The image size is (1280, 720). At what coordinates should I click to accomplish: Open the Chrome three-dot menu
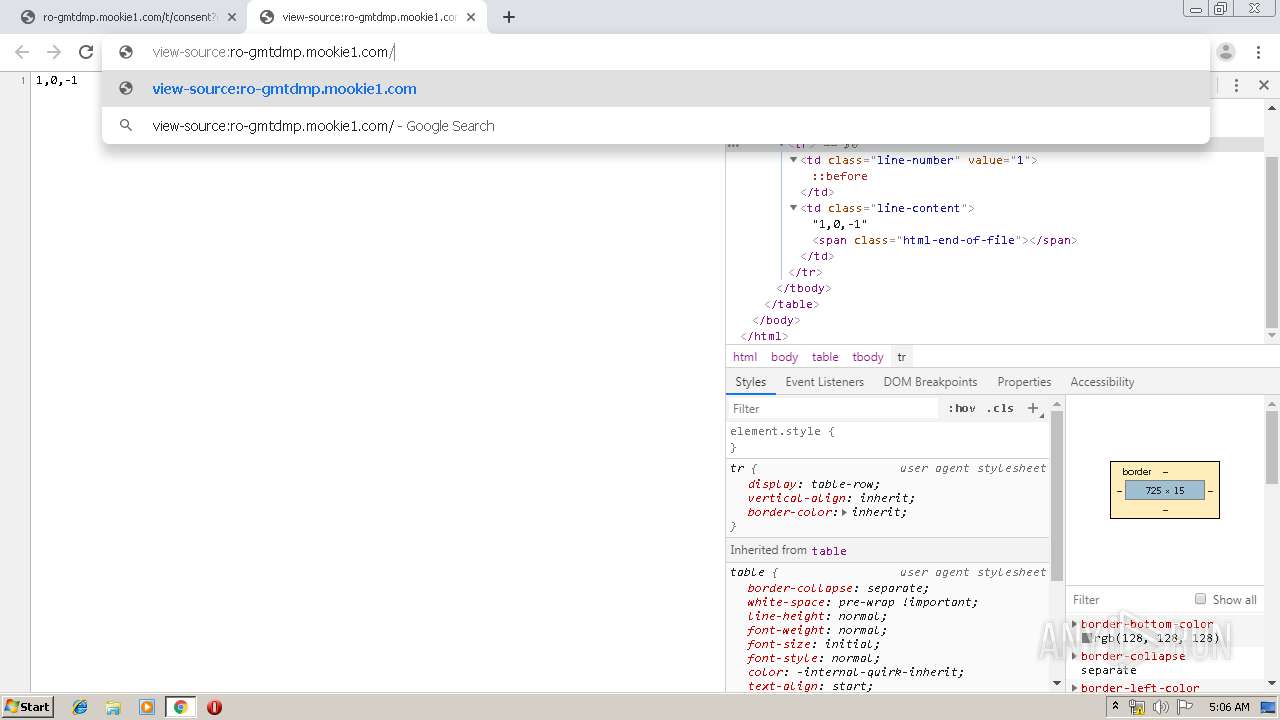[1258, 52]
